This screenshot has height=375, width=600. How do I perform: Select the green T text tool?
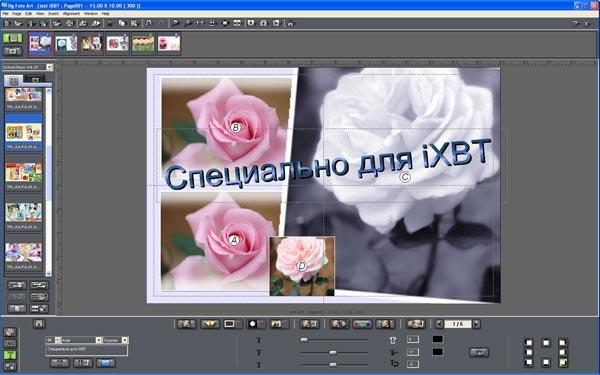tap(10, 355)
